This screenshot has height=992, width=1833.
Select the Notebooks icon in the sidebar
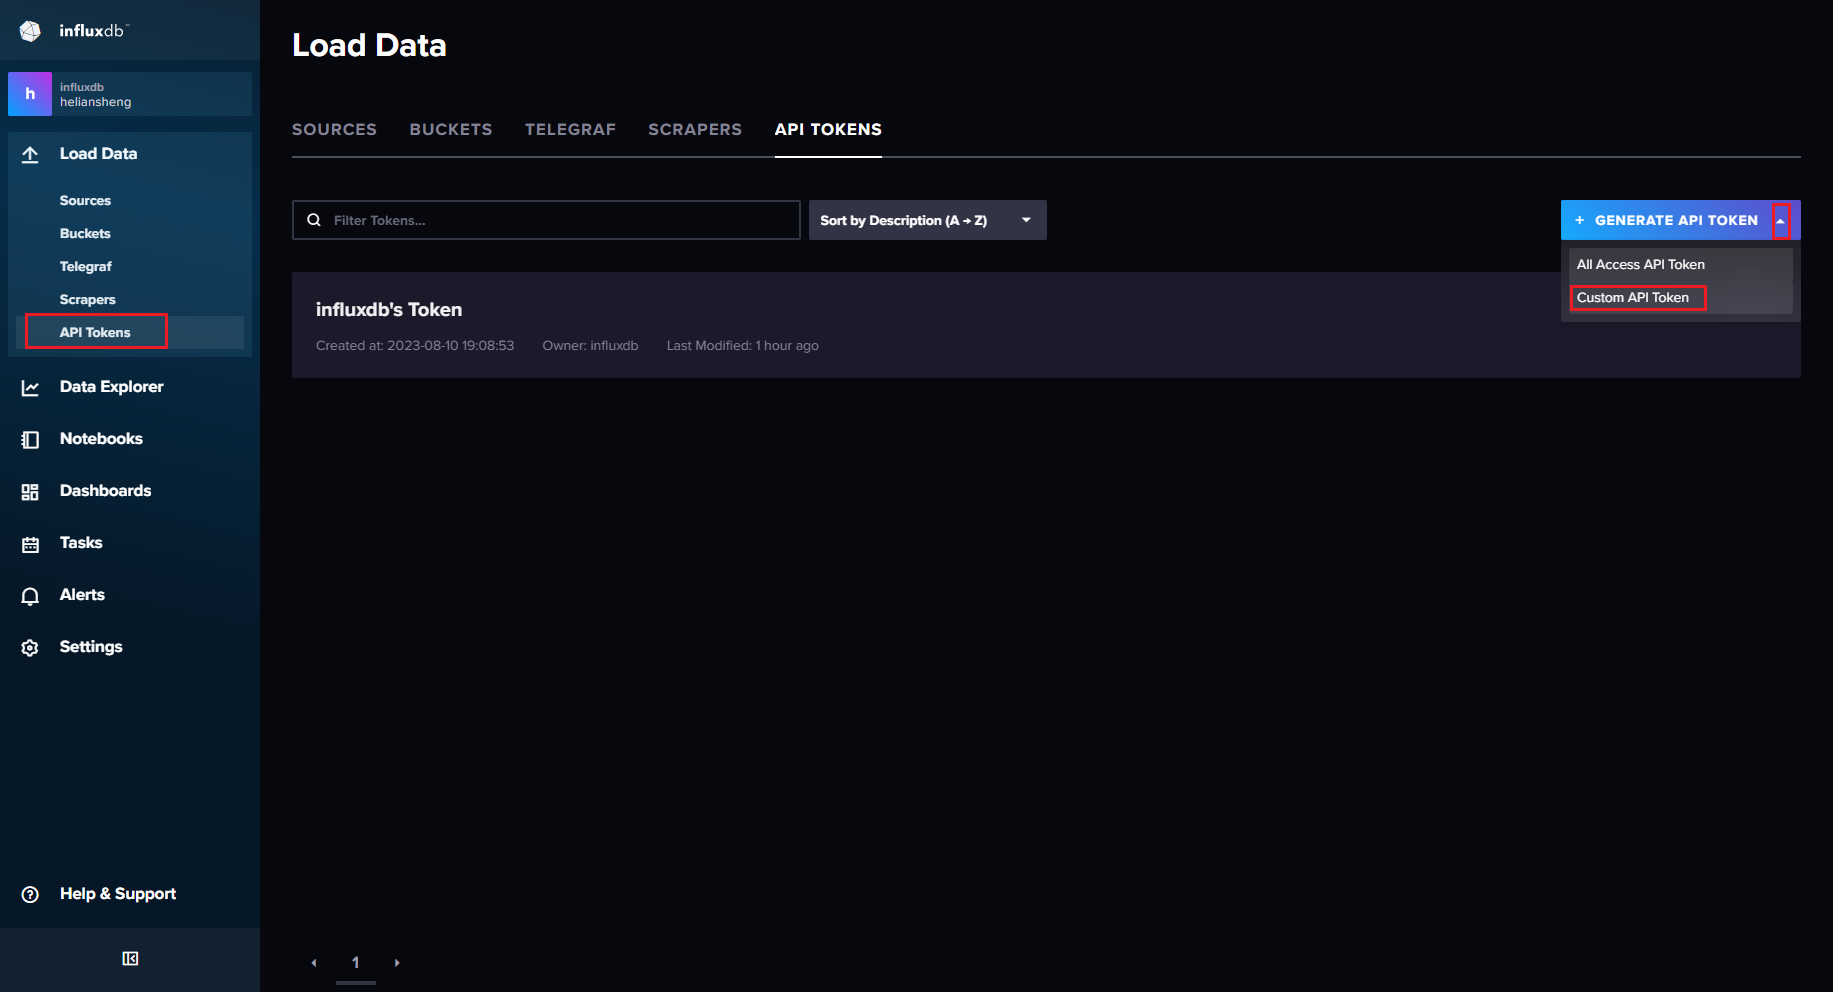(x=30, y=438)
